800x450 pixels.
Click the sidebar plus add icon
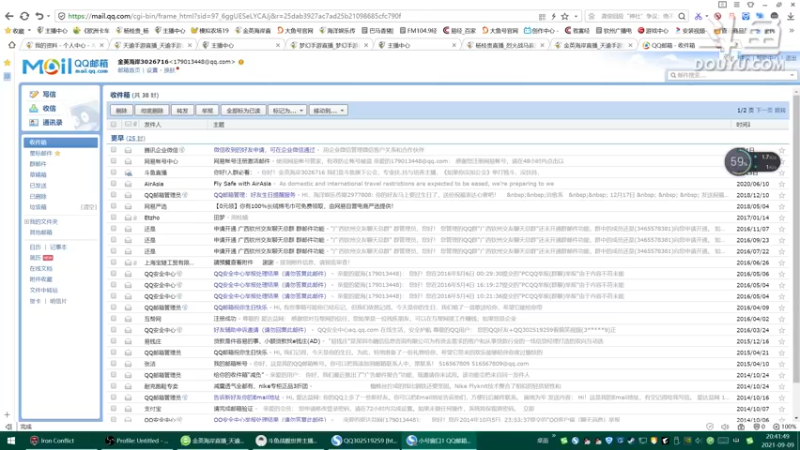(7, 414)
